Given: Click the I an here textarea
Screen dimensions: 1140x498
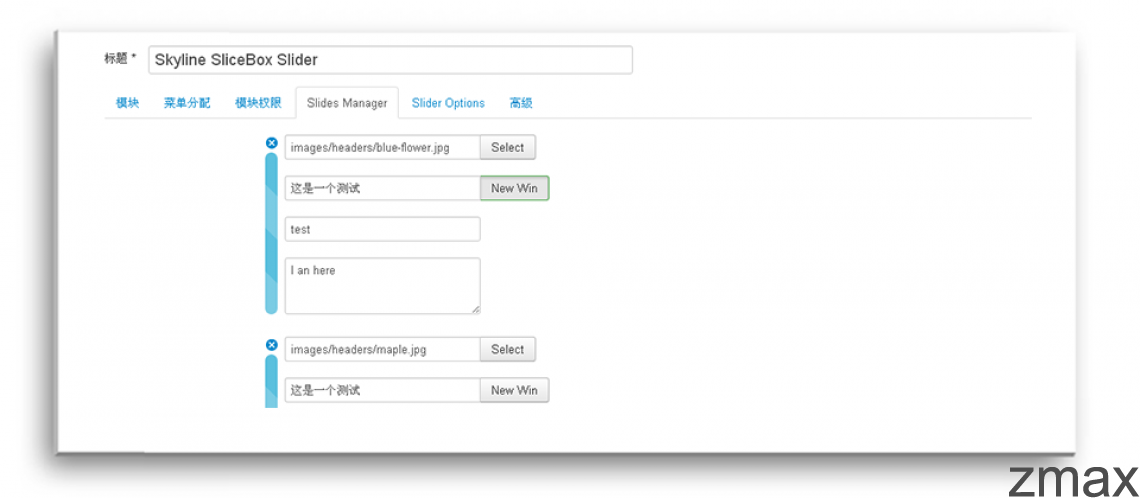Looking at the screenshot, I should click(x=382, y=286).
